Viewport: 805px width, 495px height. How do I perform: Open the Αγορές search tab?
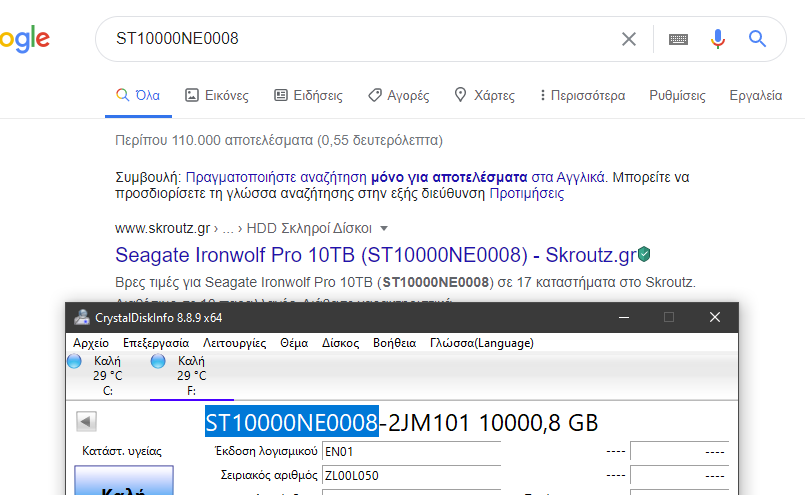click(x=398, y=96)
